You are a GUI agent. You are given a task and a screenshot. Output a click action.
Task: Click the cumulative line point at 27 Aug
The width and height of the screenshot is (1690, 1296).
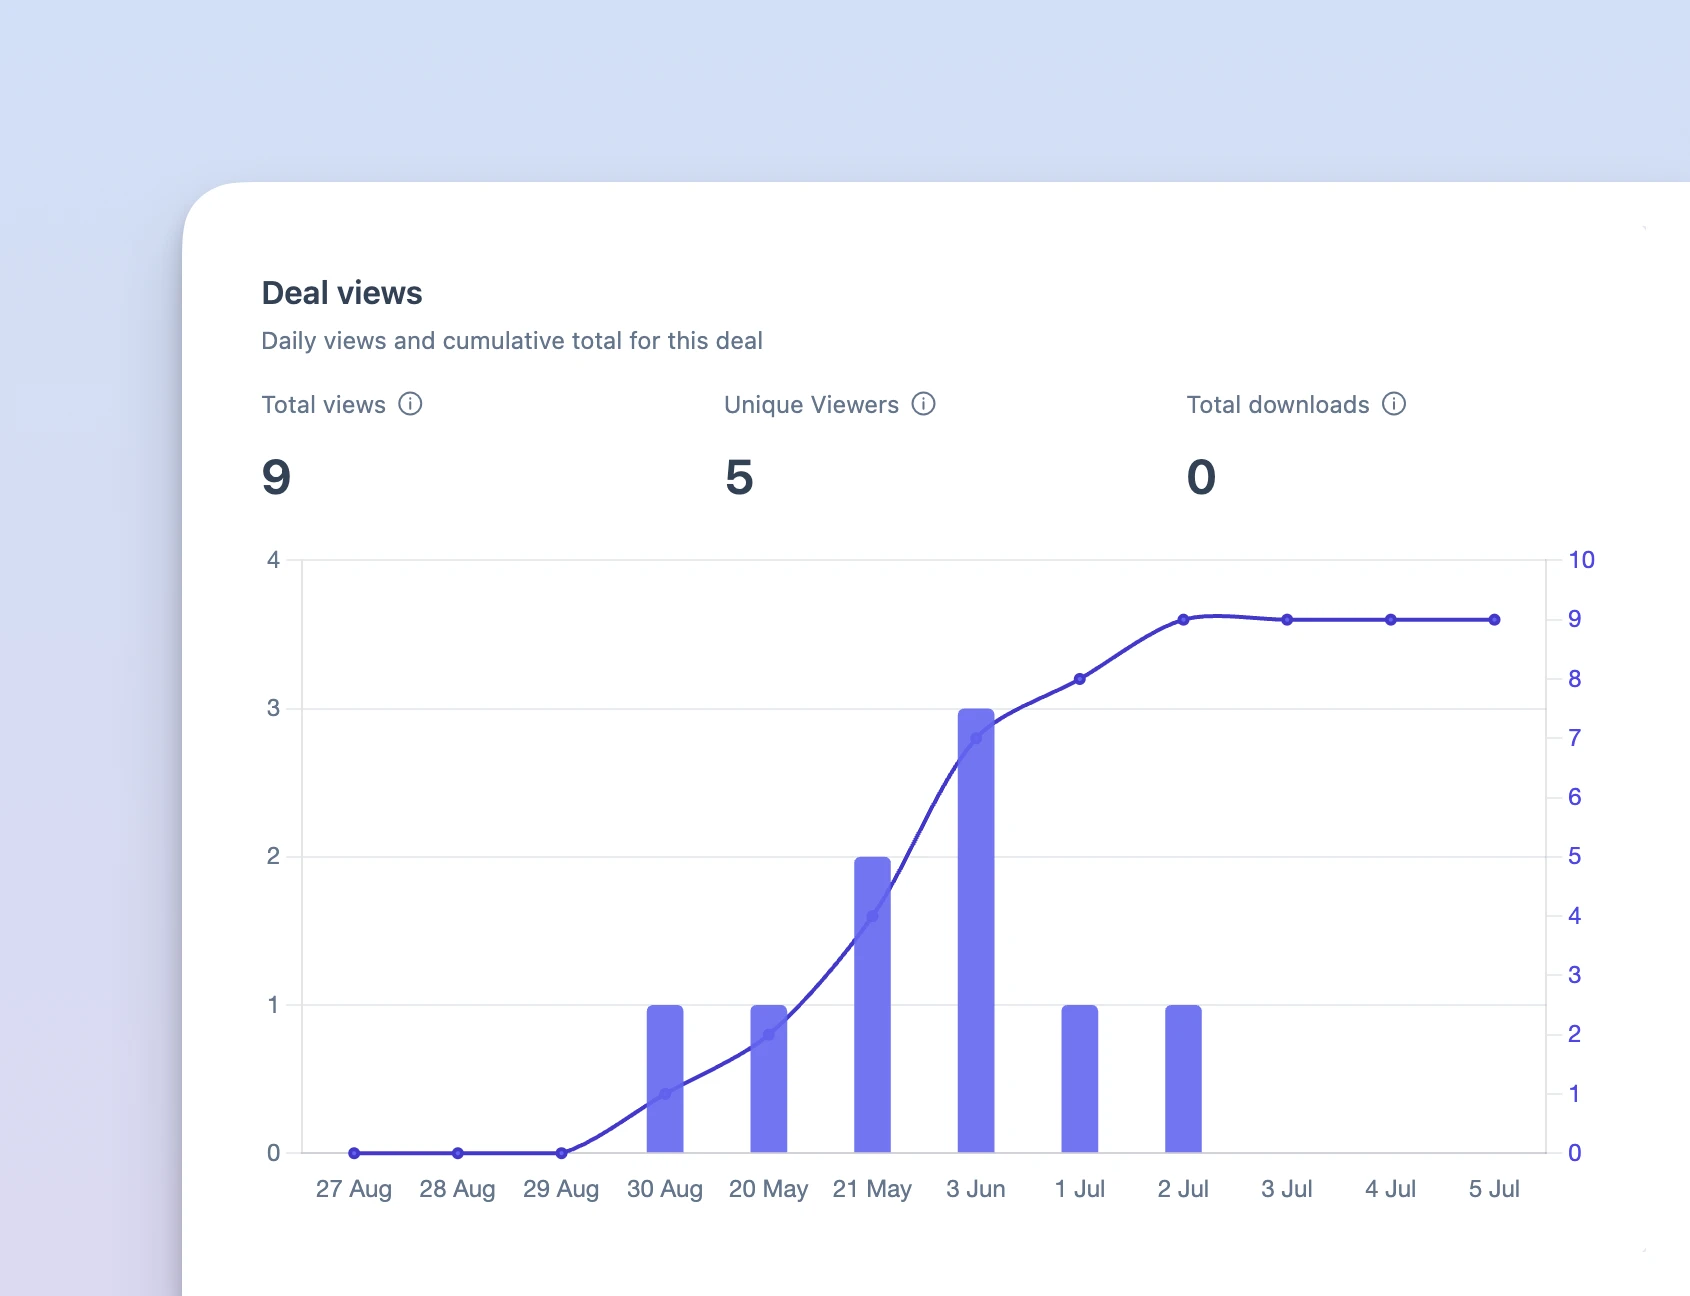[x=354, y=1153]
